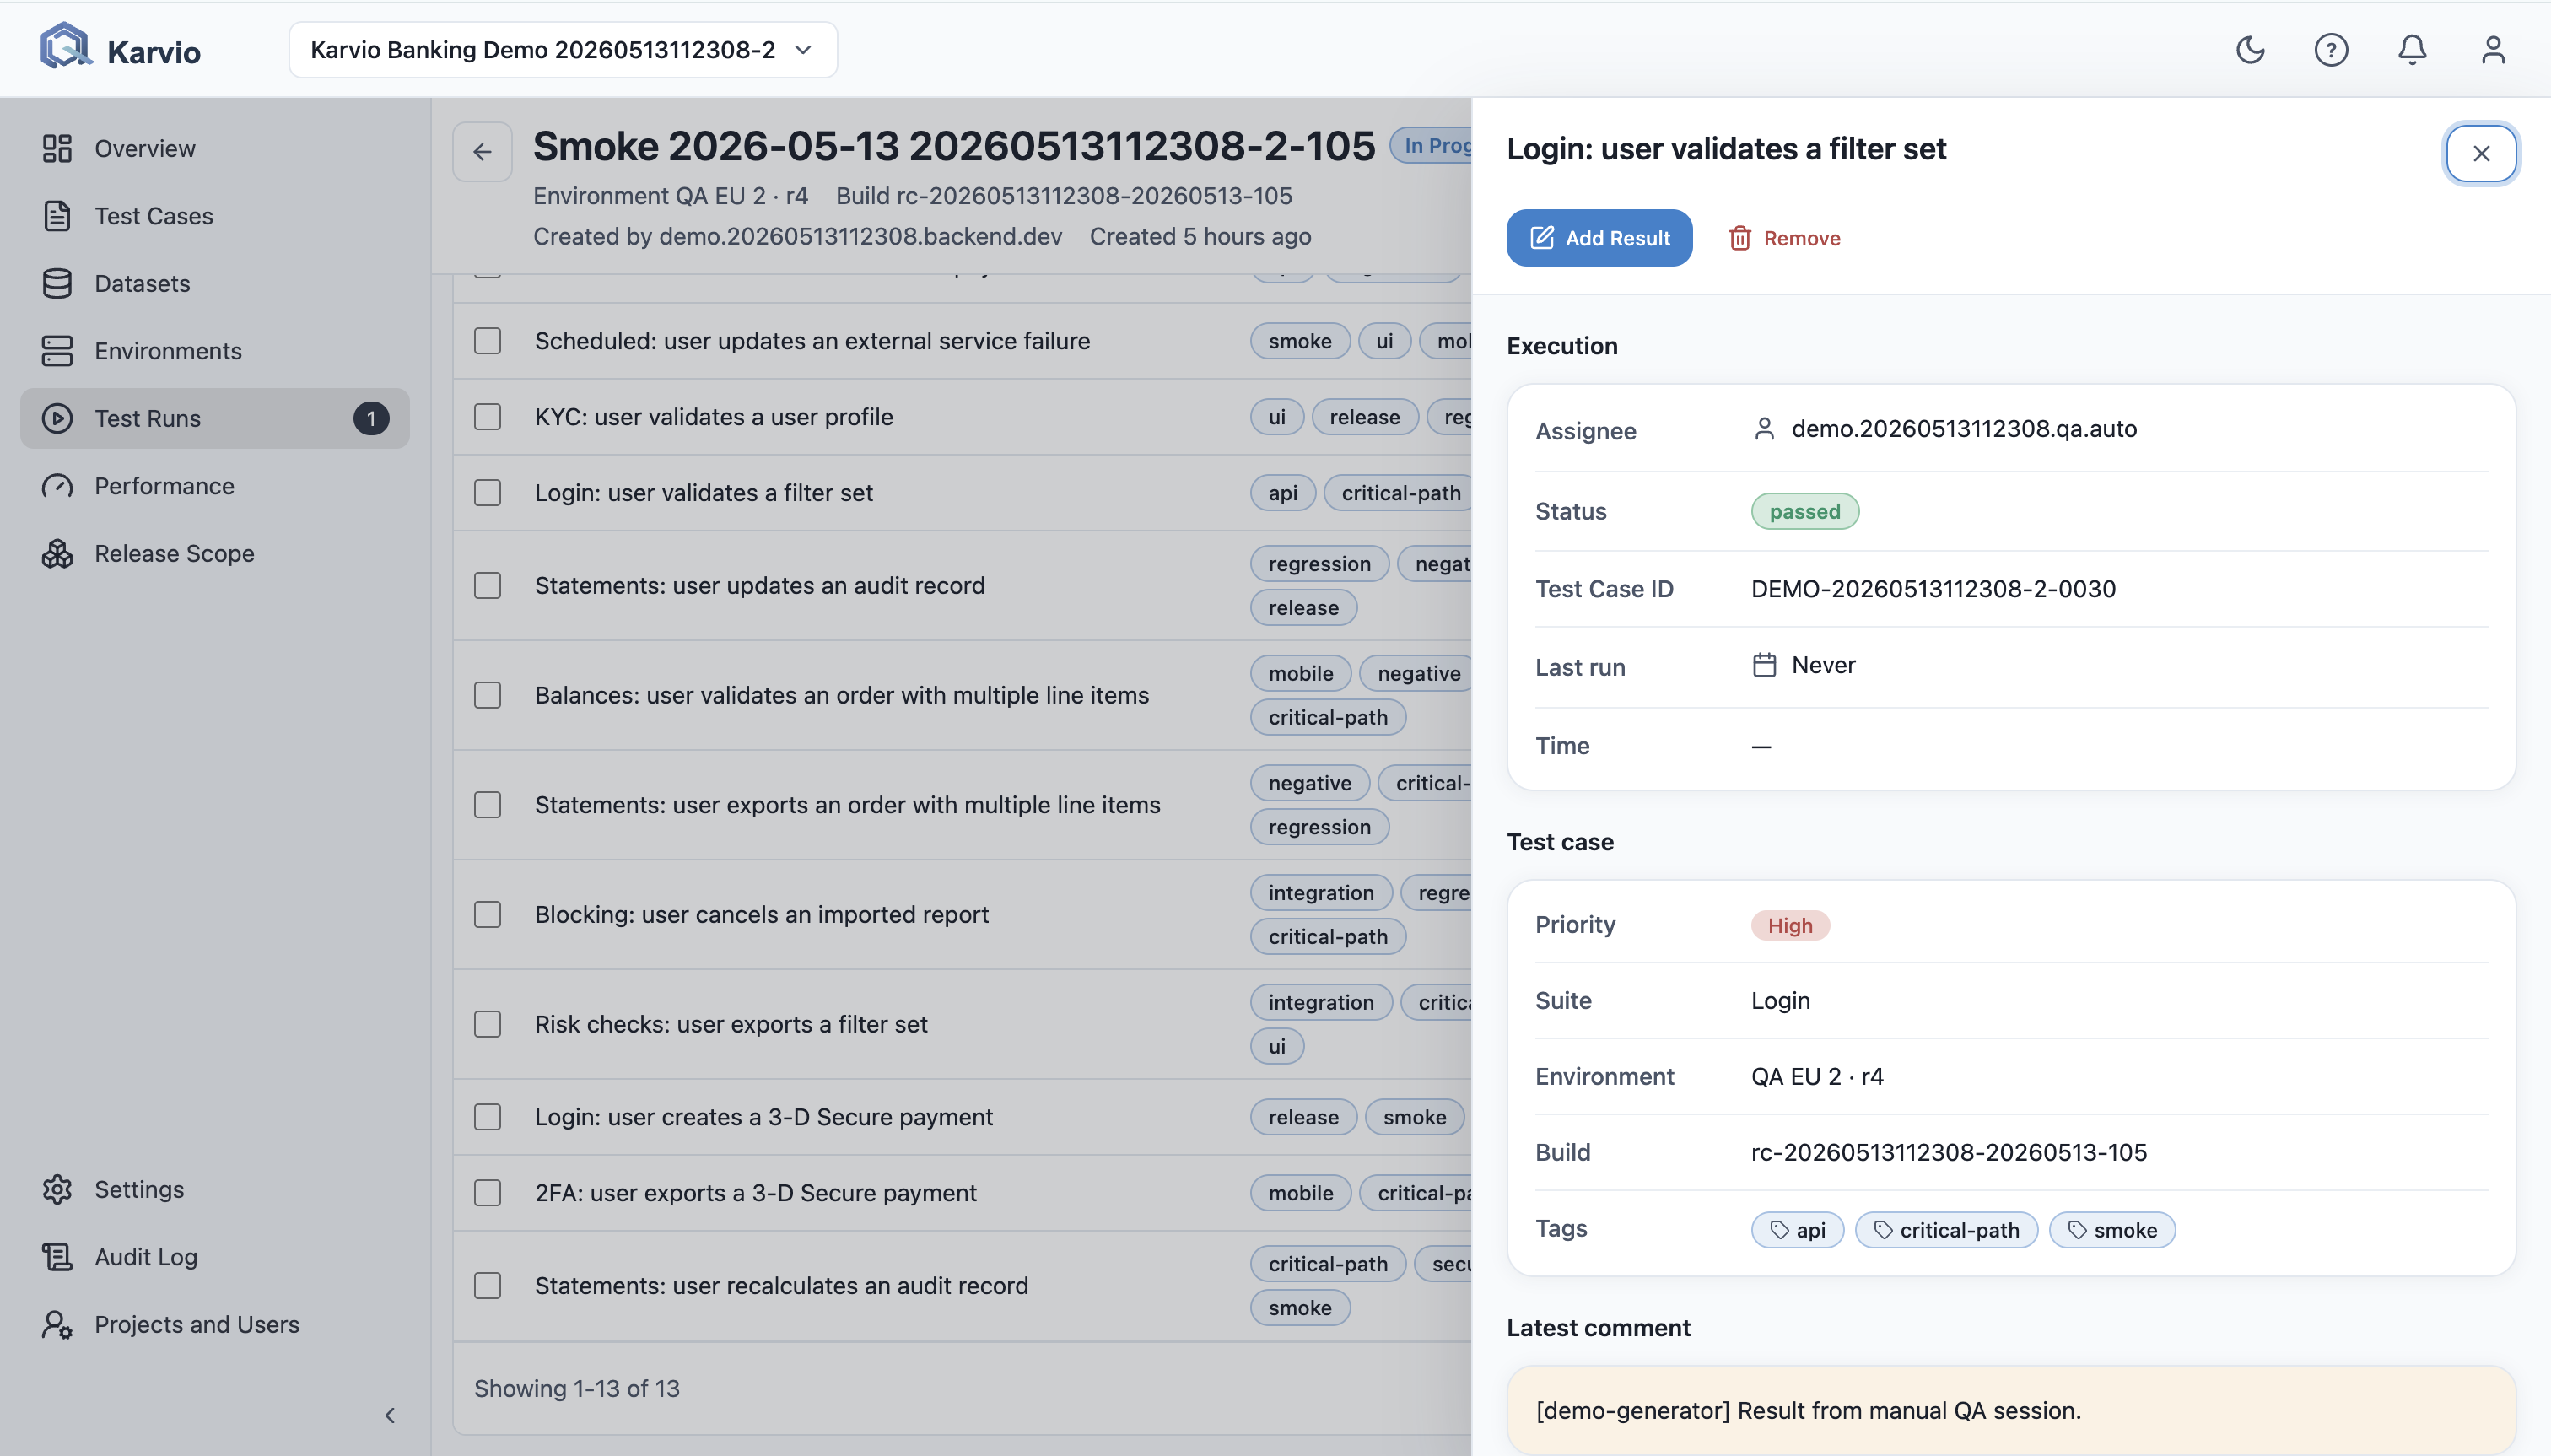Open the help question mark icon

[2331, 50]
